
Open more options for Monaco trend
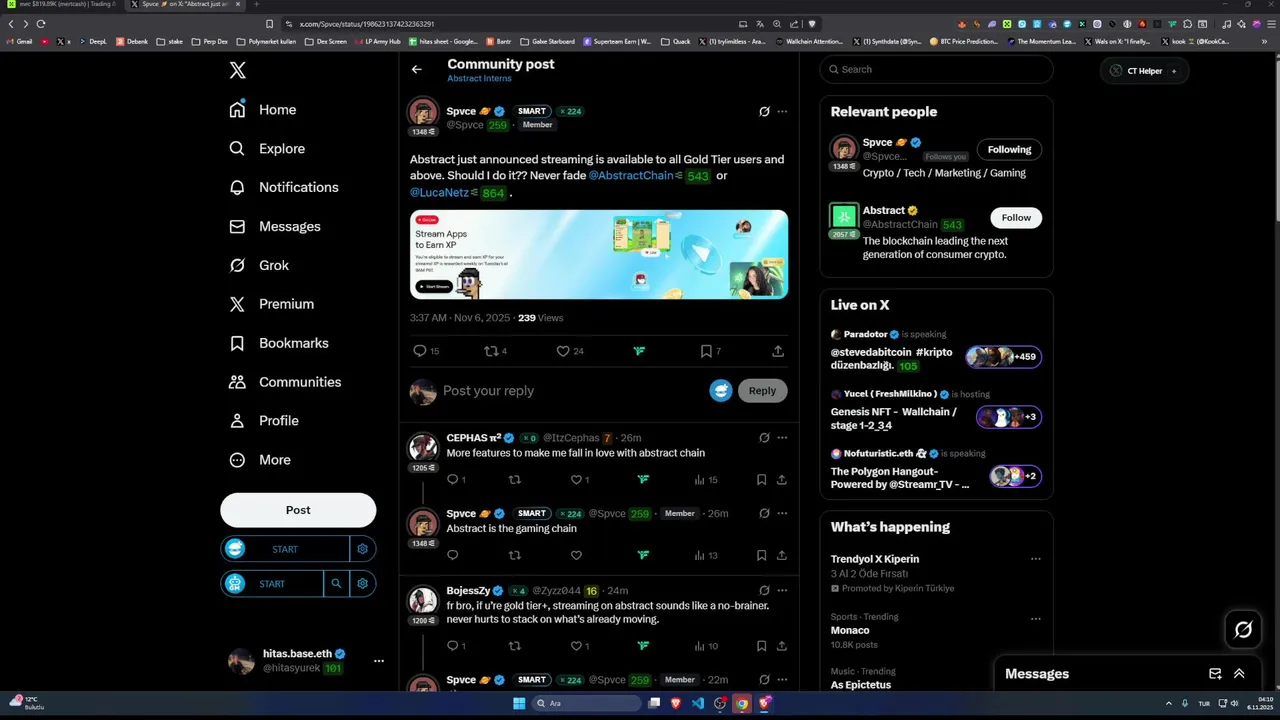1036,617
